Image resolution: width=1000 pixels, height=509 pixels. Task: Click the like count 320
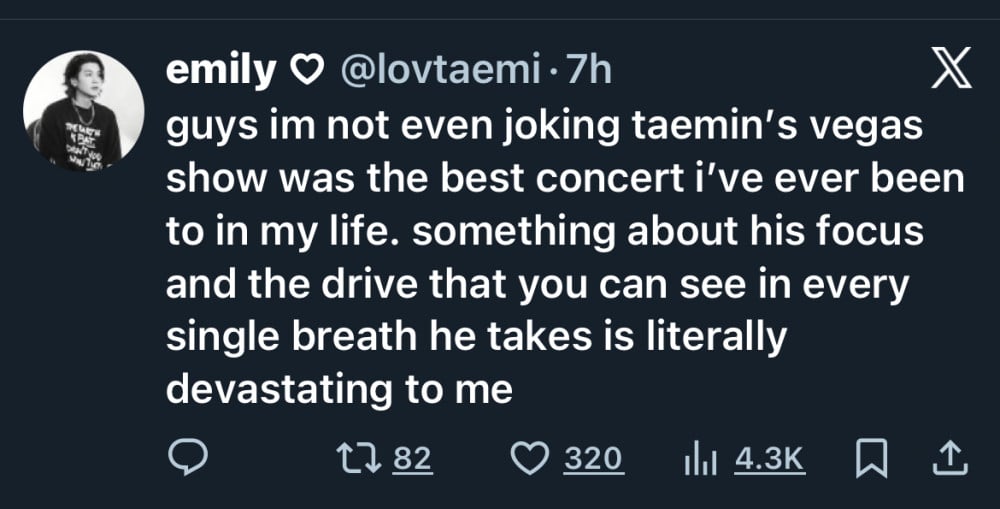594,459
